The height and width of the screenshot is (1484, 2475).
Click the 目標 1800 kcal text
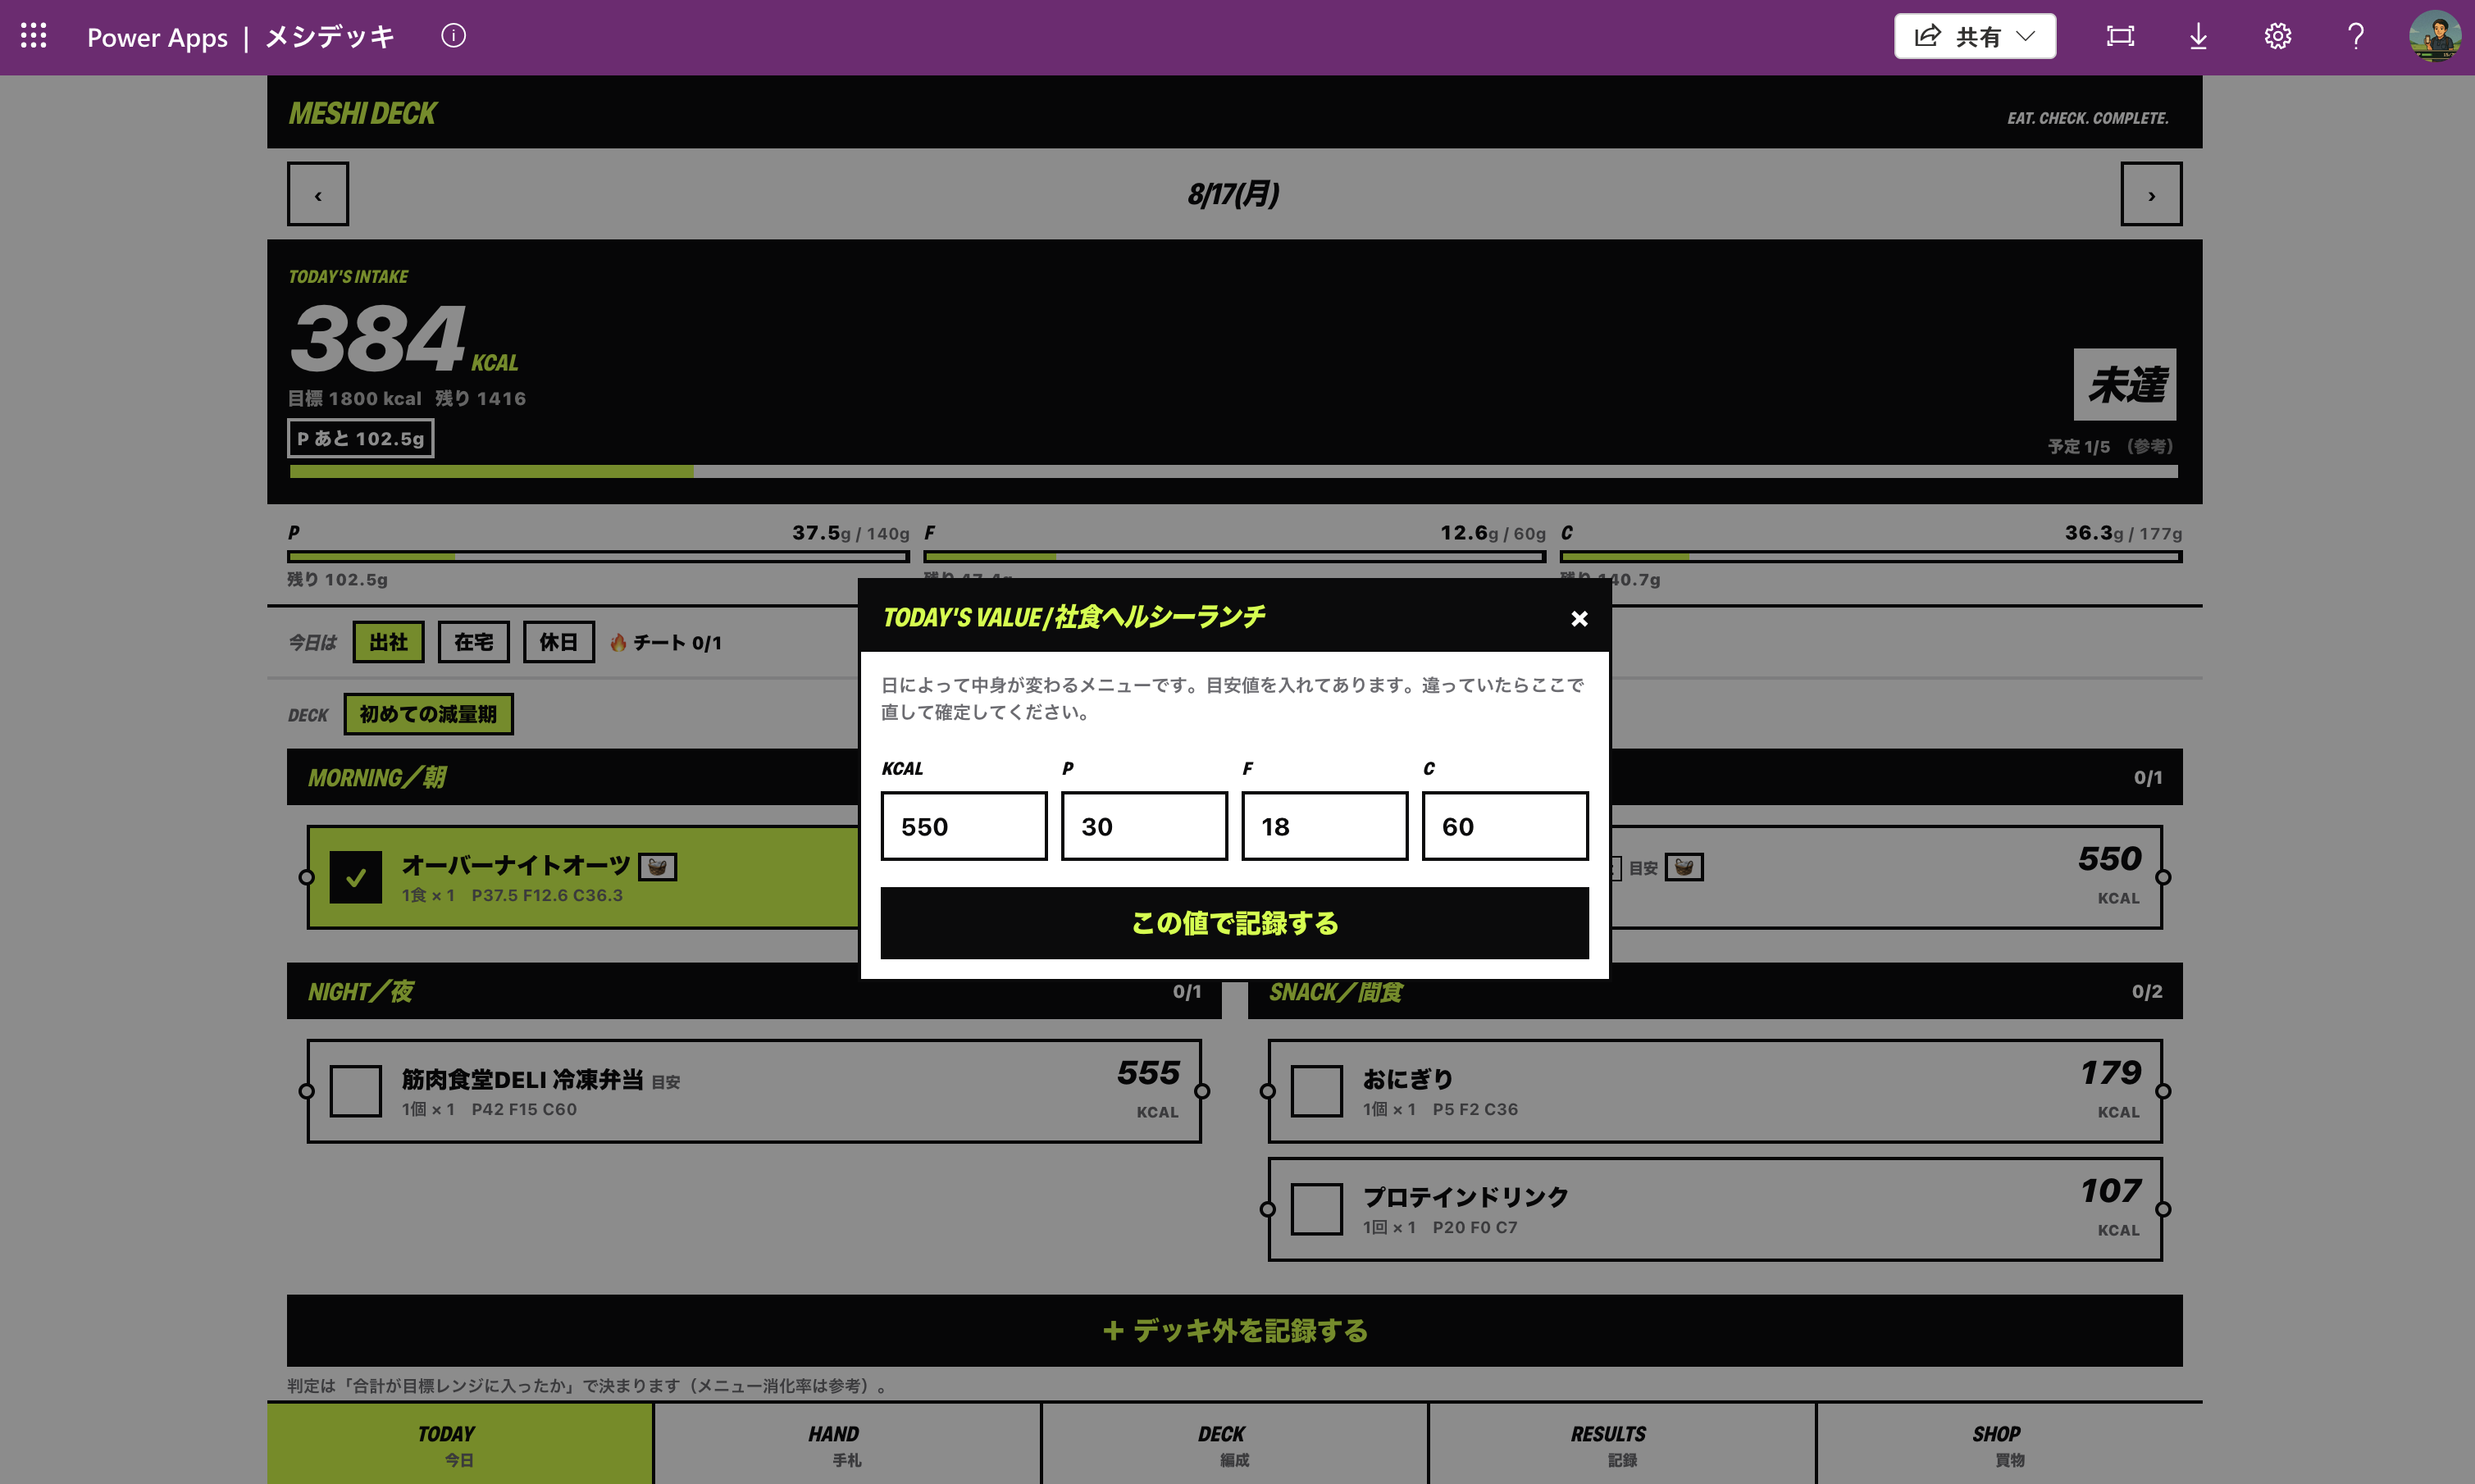click(x=355, y=399)
